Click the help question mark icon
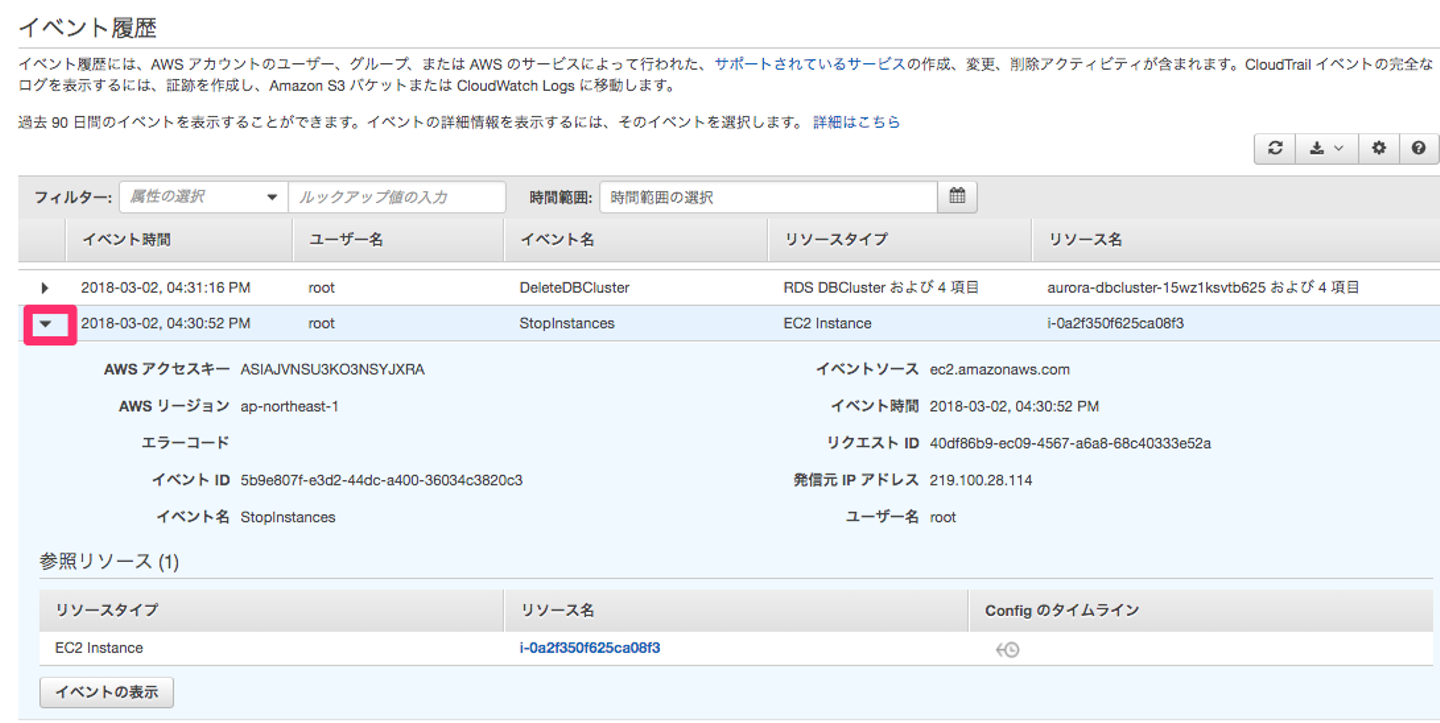This screenshot has height=723, width=1440. 1418,148
